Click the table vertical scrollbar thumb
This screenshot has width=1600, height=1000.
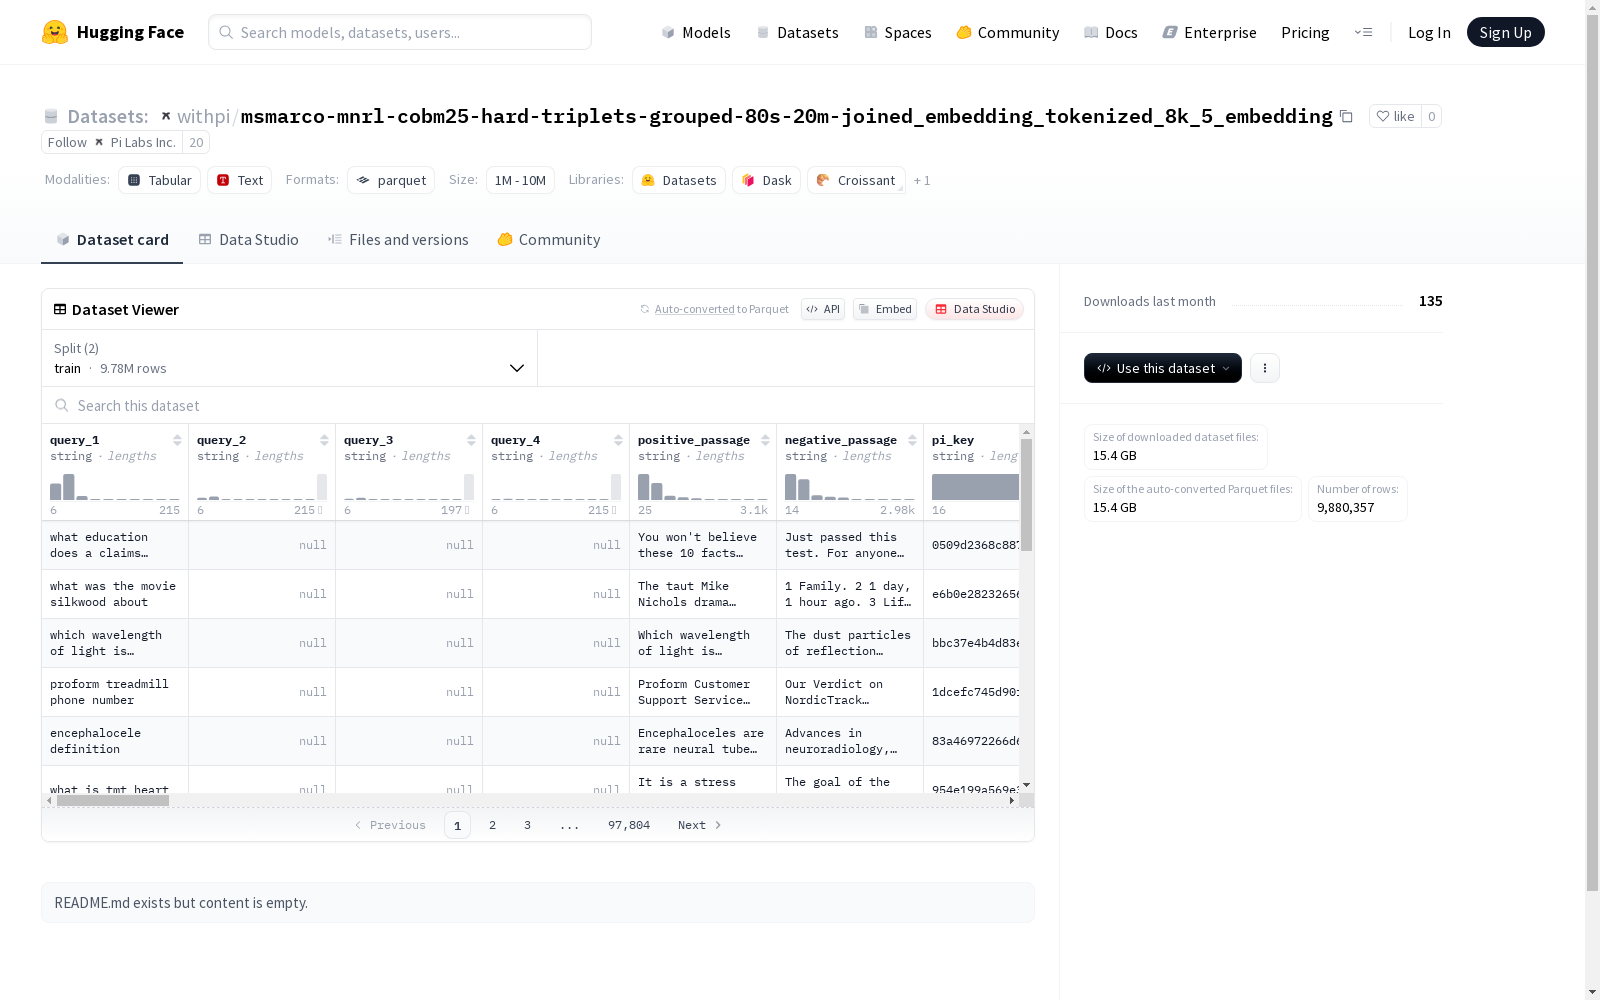point(1026,495)
